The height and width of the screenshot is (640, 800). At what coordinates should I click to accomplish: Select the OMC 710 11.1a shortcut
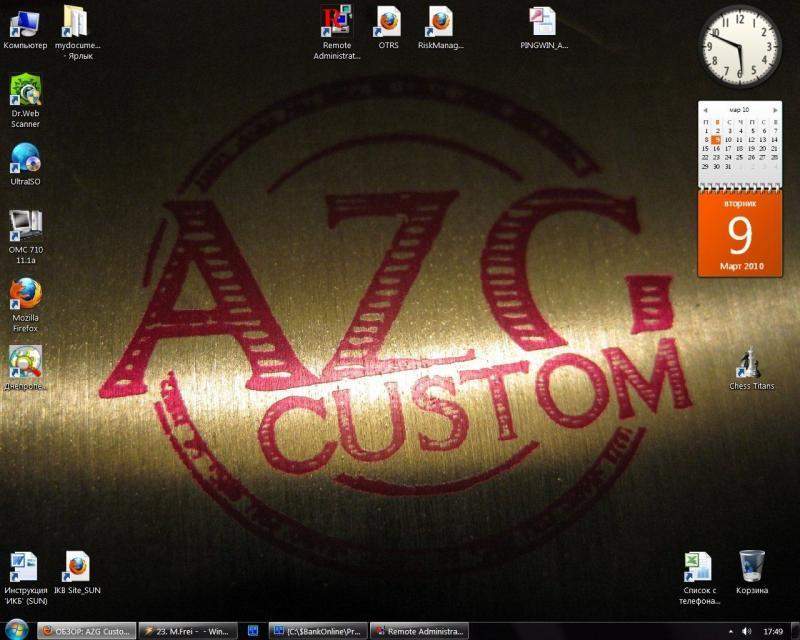click(x=26, y=236)
